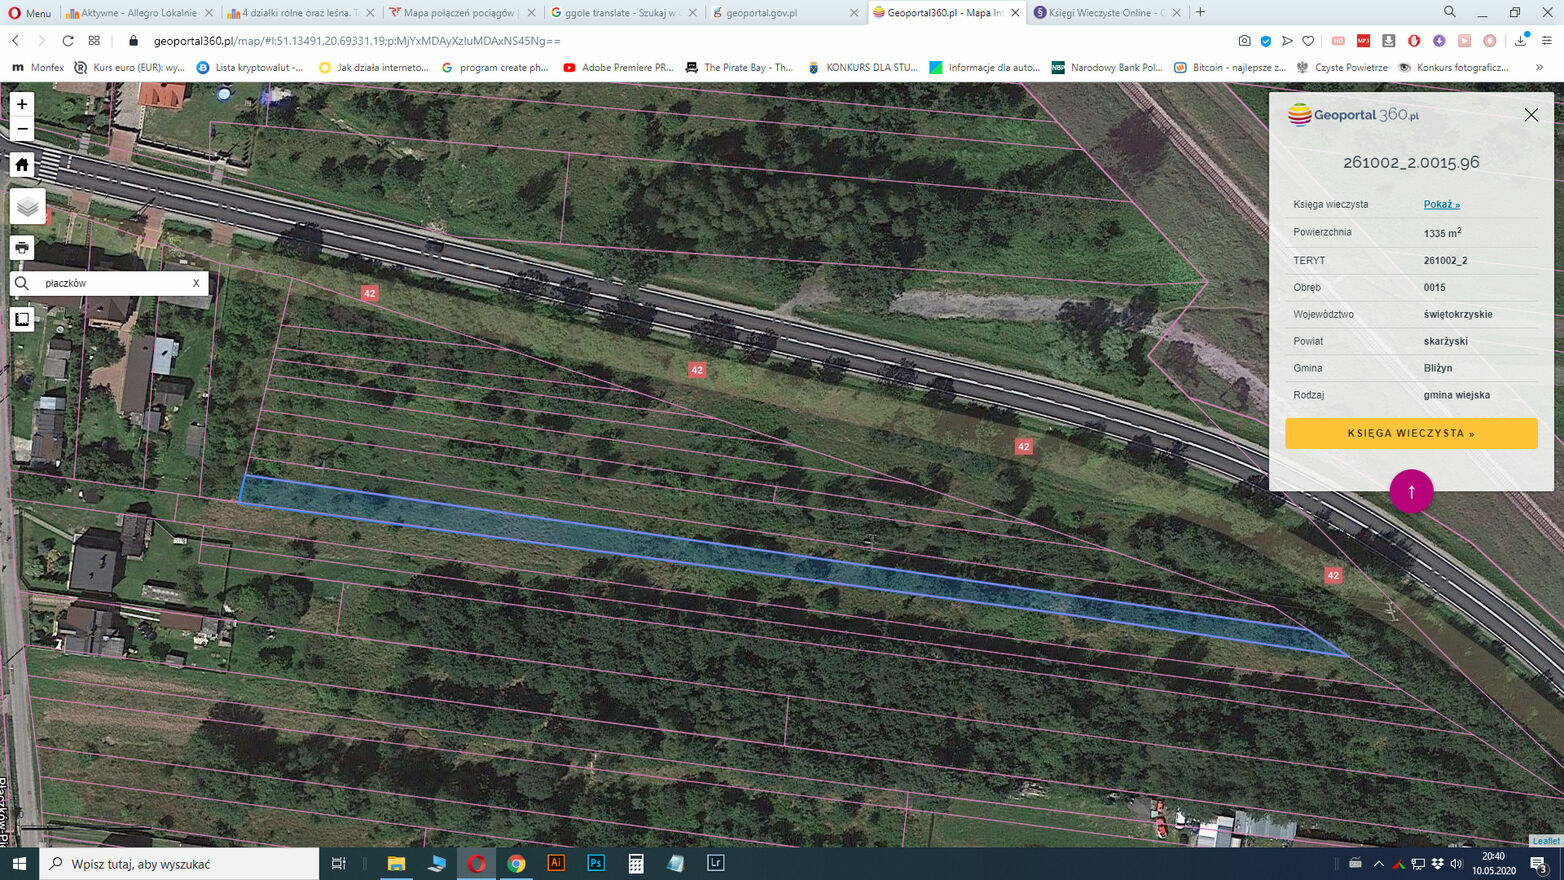Open the map layers selector

27,206
